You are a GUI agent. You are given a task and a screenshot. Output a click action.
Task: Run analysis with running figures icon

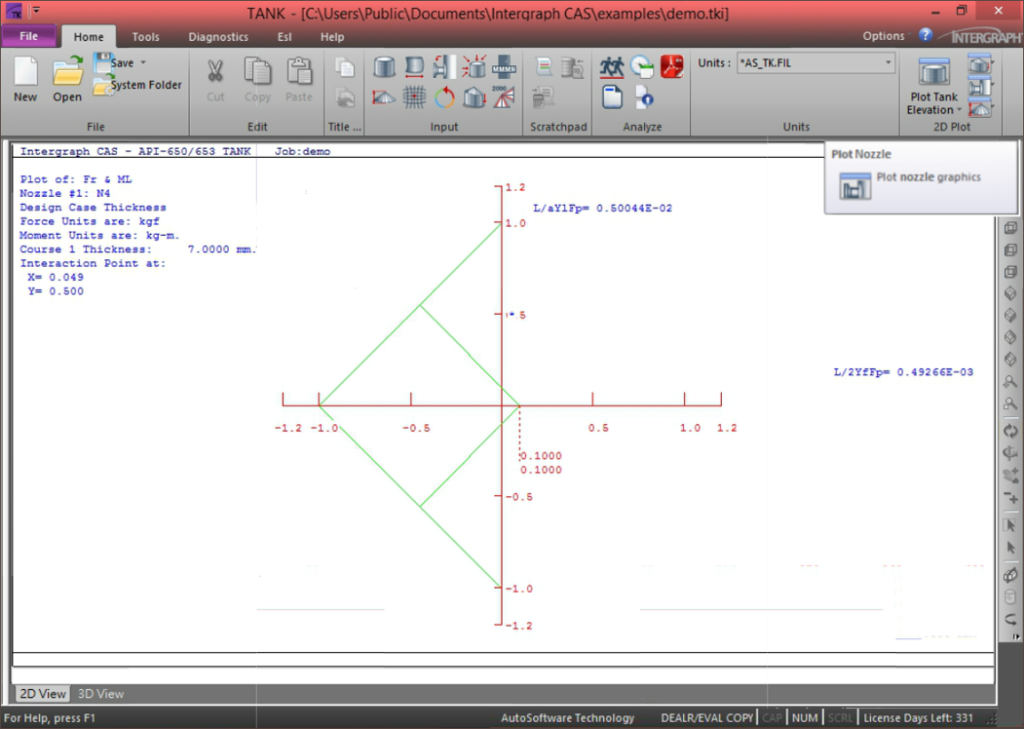pyautogui.click(x=612, y=67)
